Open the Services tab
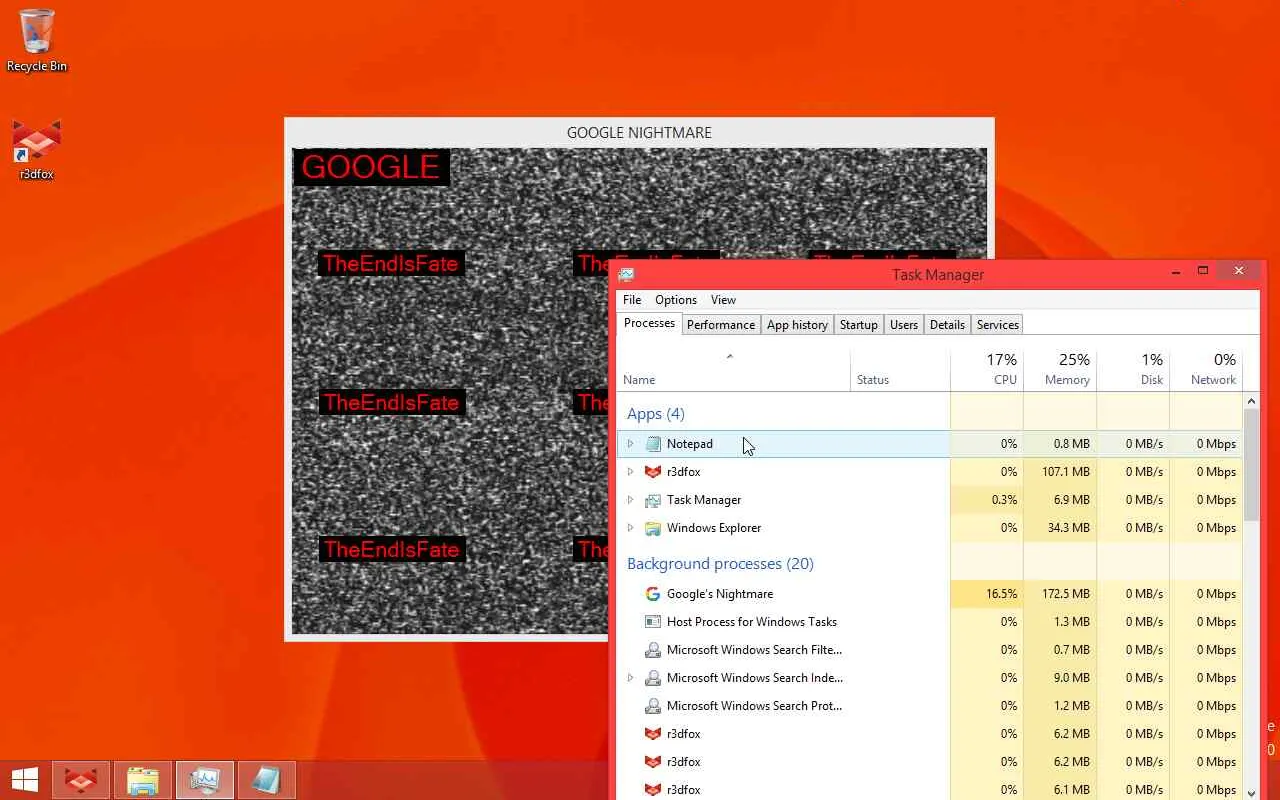 pyautogui.click(x=998, y=325)
